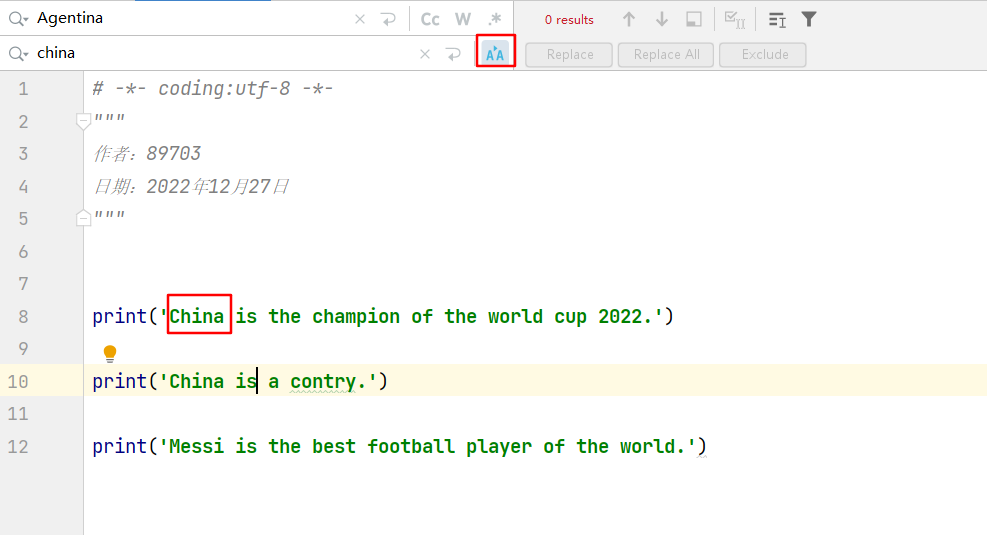
Task: Open the search filter funnel options
Action: coord(809,19)
